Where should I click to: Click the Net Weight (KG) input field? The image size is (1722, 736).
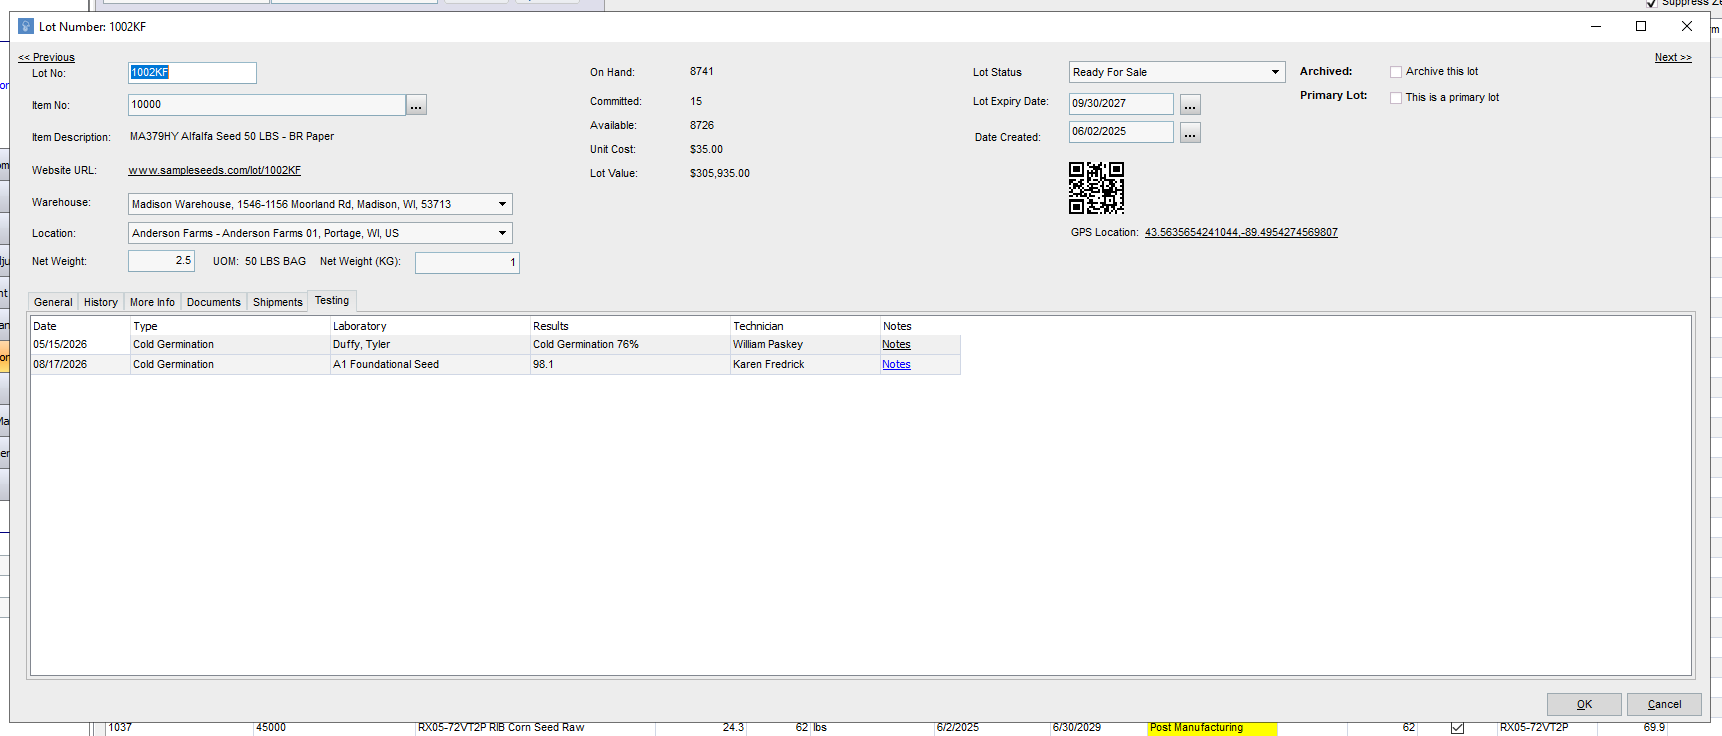pos(467,262)
